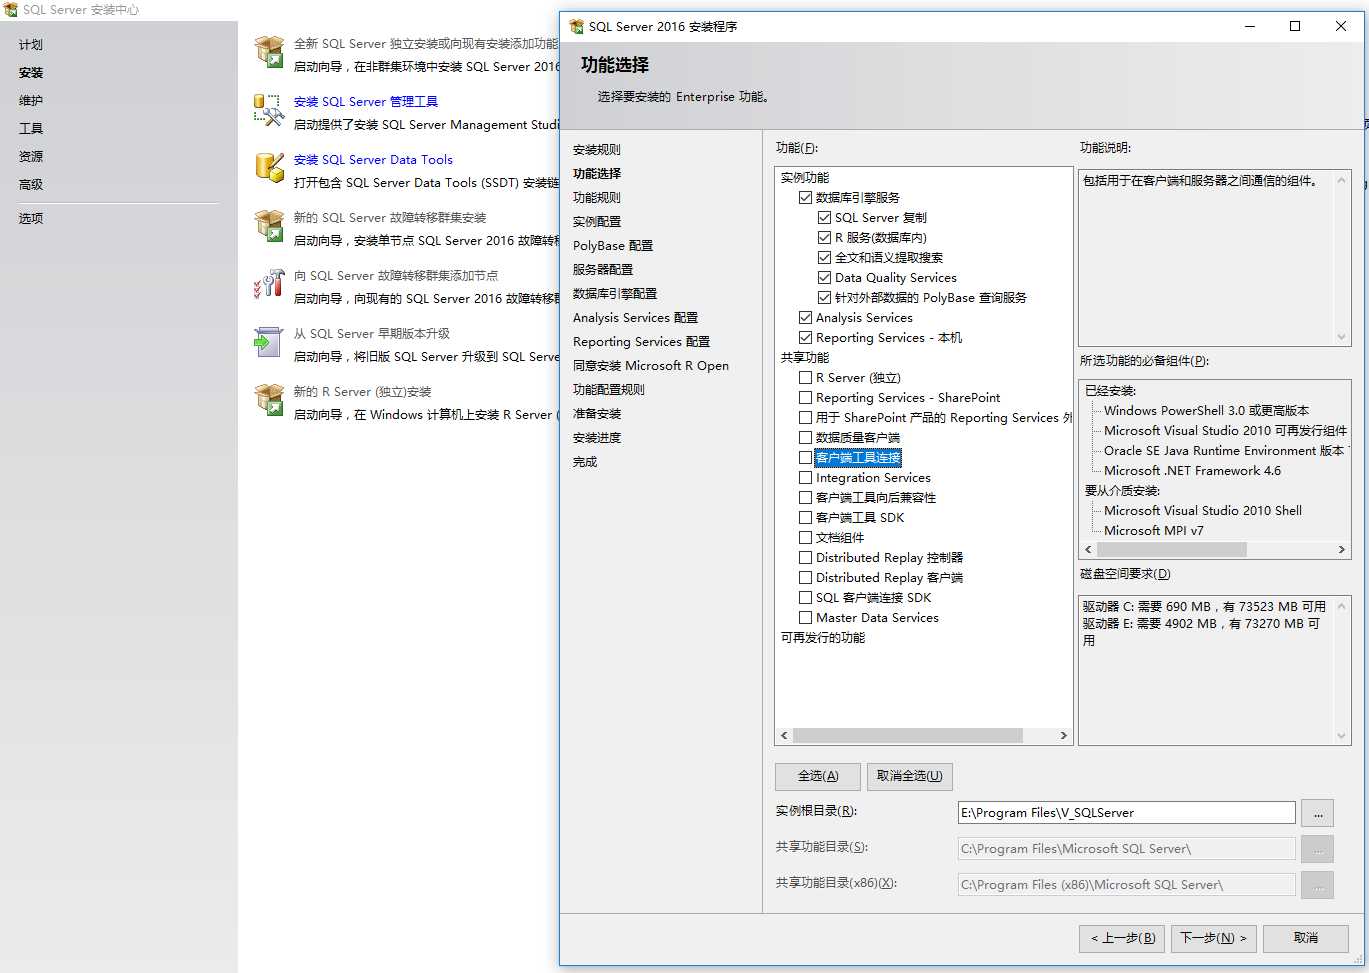This screenshot has width=1369, height=973.
Task: Proceed with 下一步(N) button
Action: [x=1213, y=938]
